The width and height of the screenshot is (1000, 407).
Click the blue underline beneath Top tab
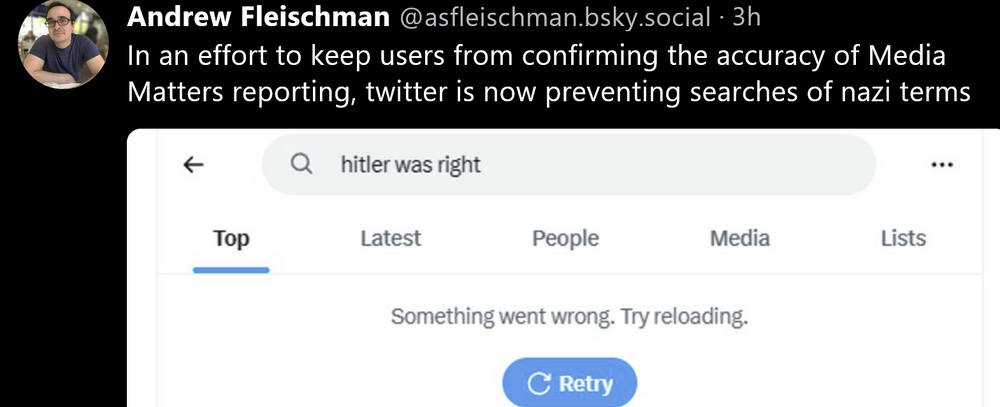(x=231, y=269)
